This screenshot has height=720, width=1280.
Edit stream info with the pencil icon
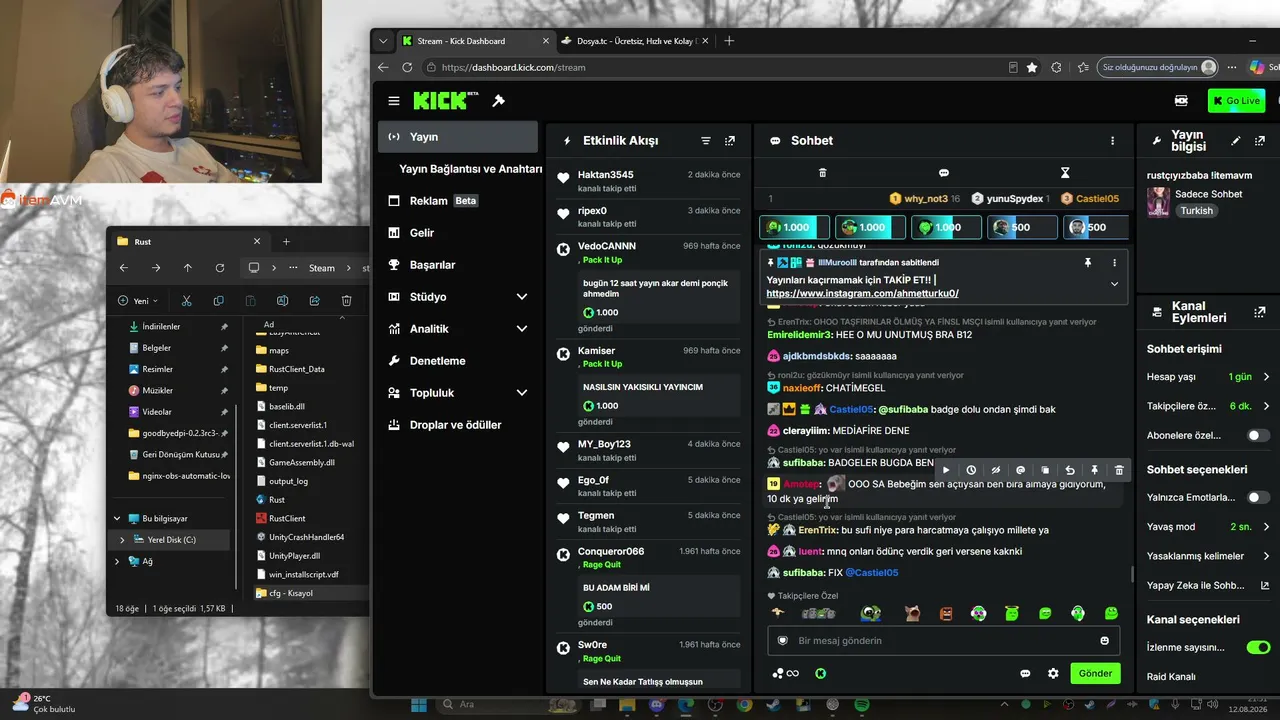[x=1236, y=141]
